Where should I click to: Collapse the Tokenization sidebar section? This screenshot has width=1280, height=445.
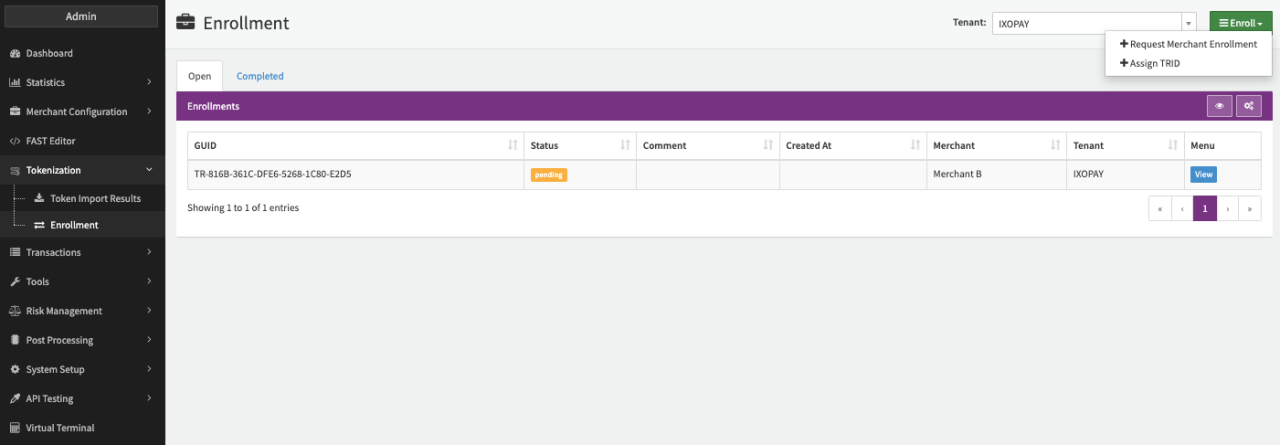(149, 170)
